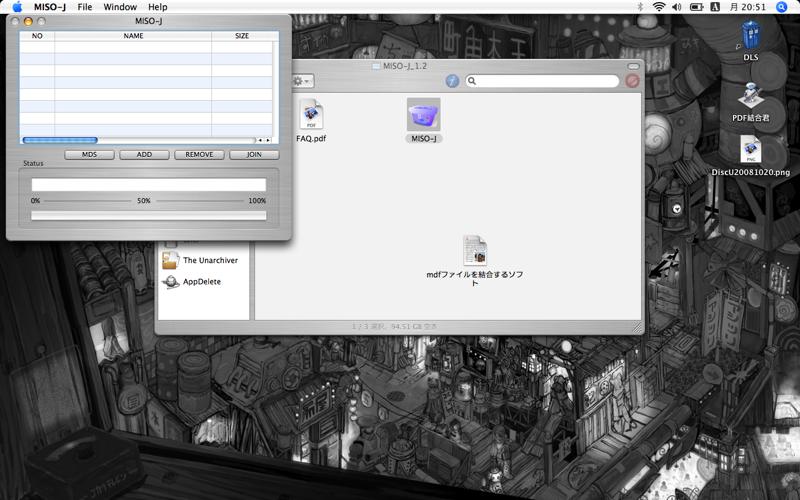
Task: Open the File menu
Action: pos(85,7)
